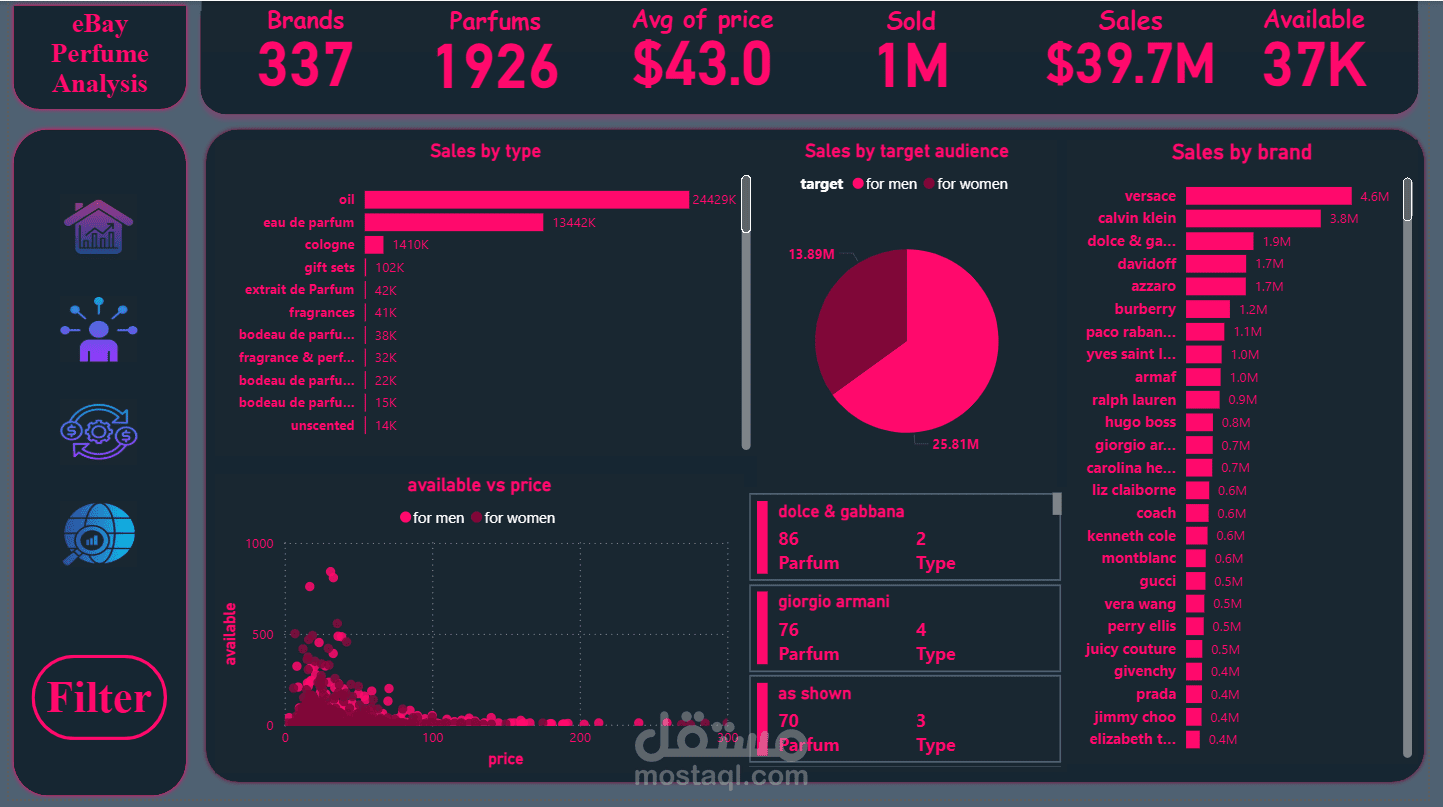Click the Filter button

99,697
